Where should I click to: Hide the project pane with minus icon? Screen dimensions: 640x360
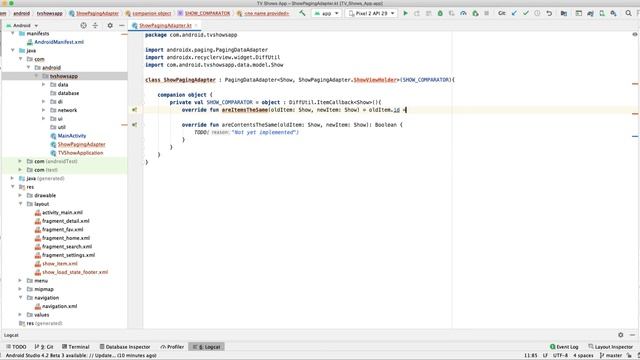point(122,25)
